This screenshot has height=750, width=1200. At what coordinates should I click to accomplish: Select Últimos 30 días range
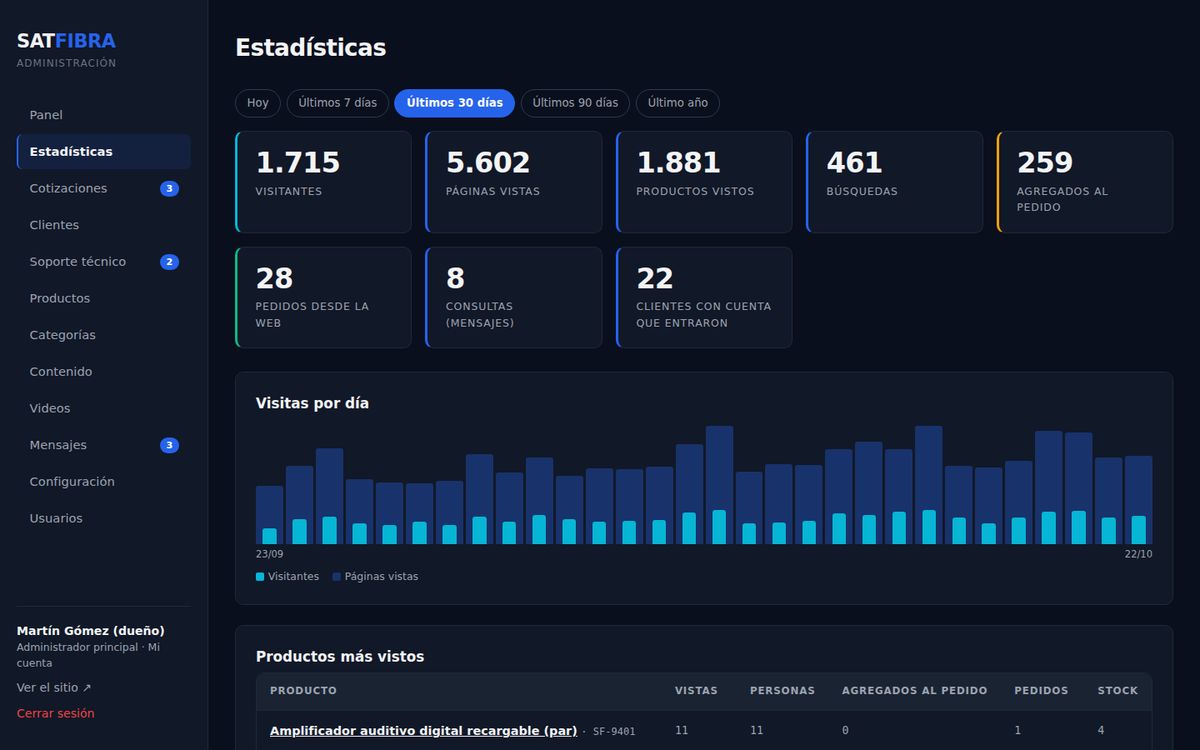[455, 103]
